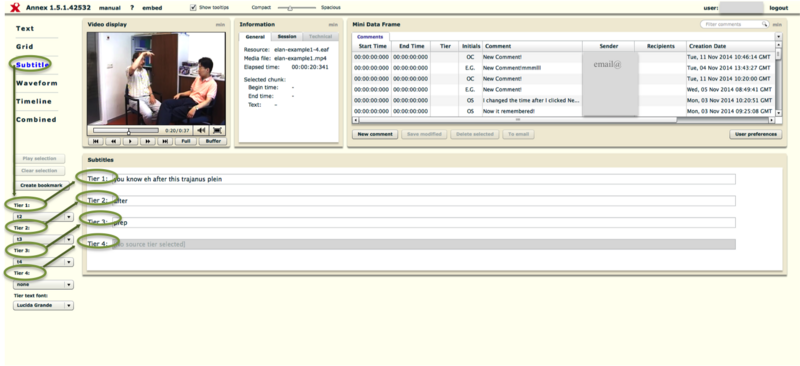Rewind with the step-back button
This screenshot has height=366, width=800.
tap(113, 141)
